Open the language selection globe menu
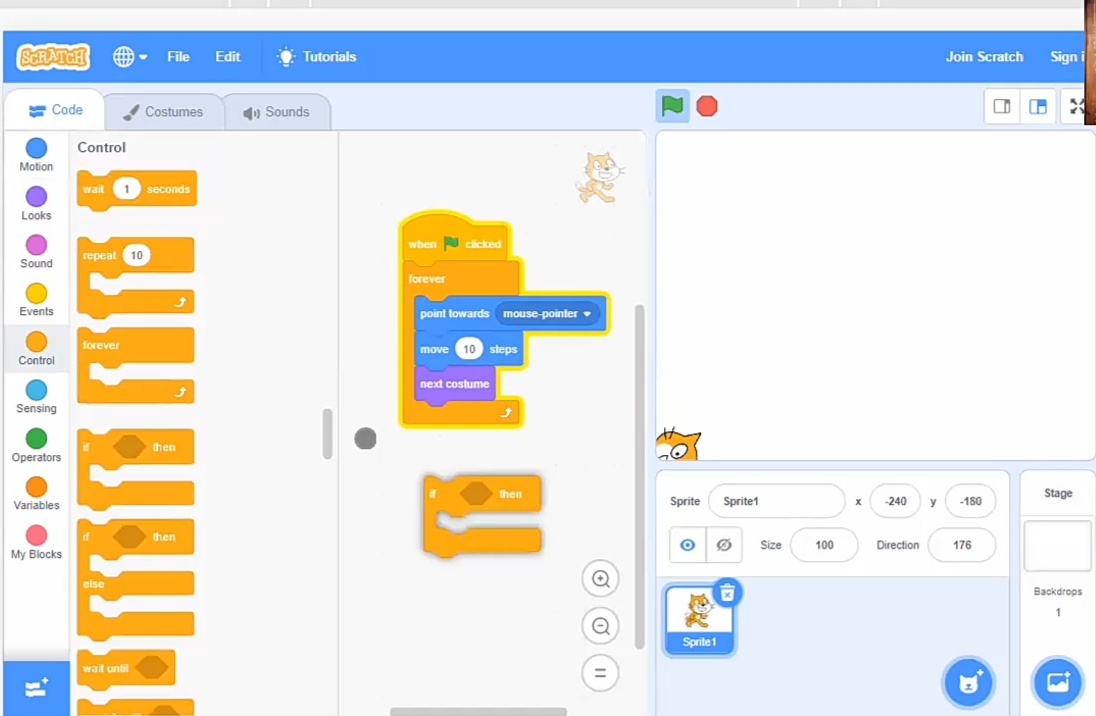Viewport: 1096px width, 716px height. click(x=125, y=57)
